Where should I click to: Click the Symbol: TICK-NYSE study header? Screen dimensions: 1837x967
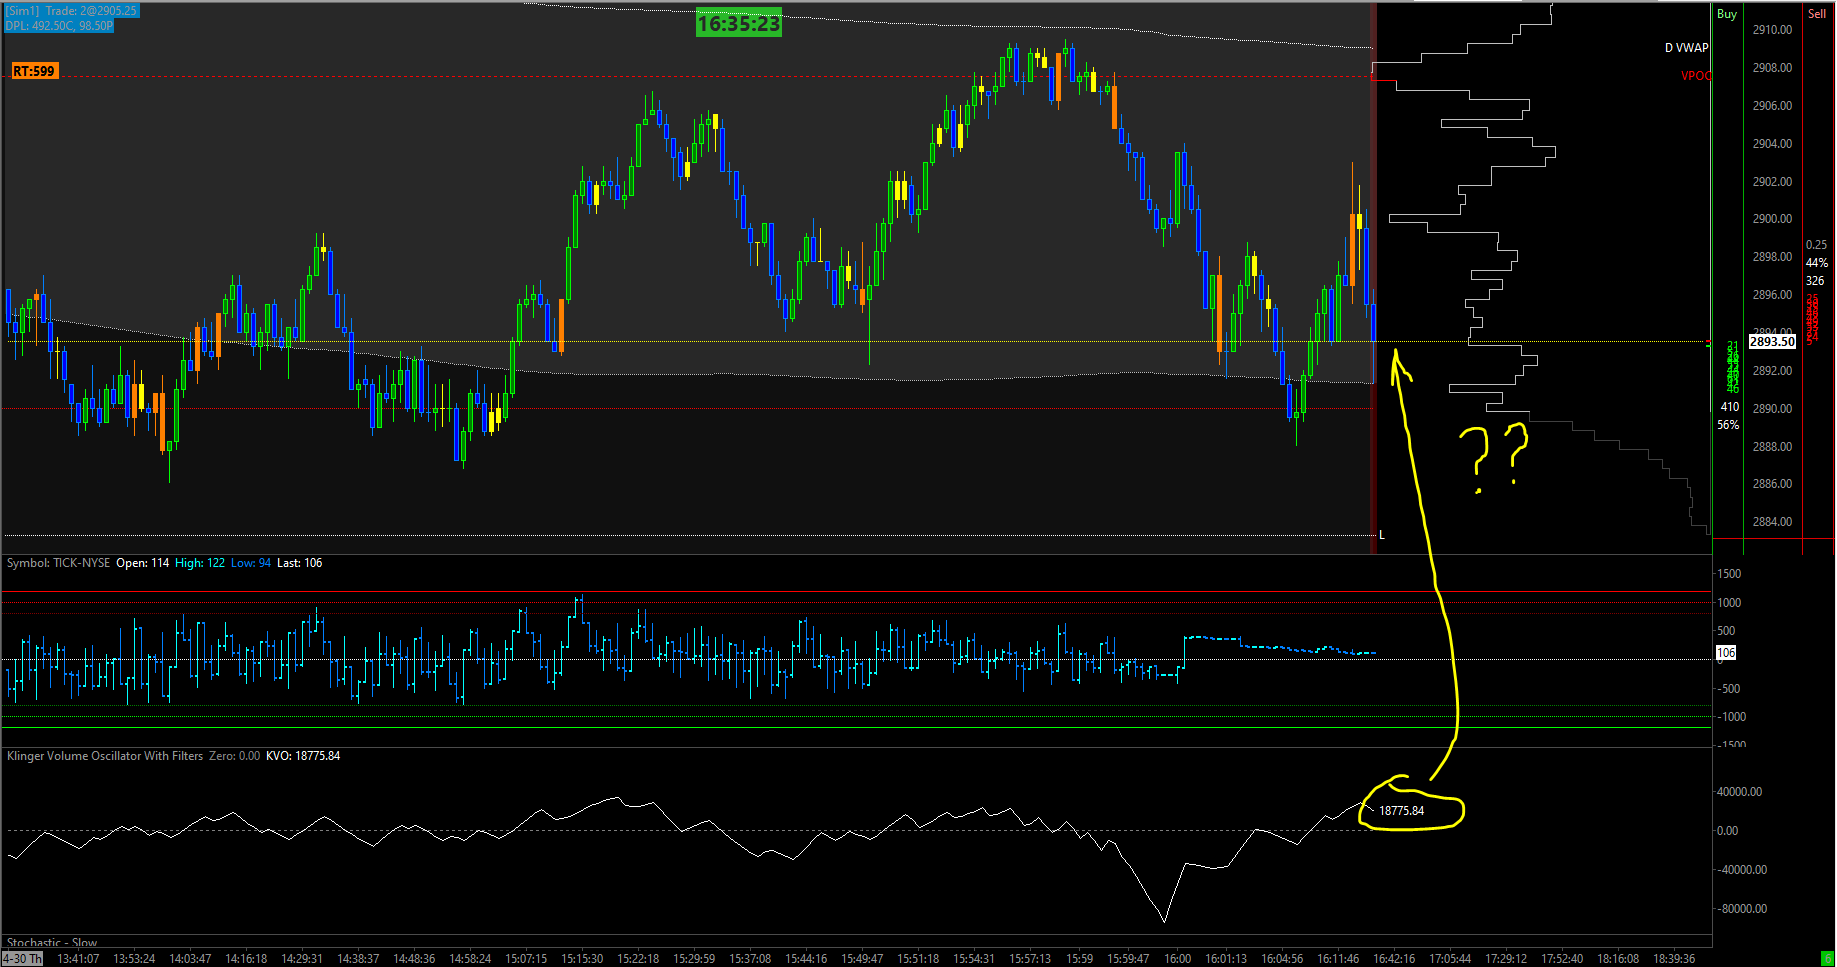(x=58, y=563)
